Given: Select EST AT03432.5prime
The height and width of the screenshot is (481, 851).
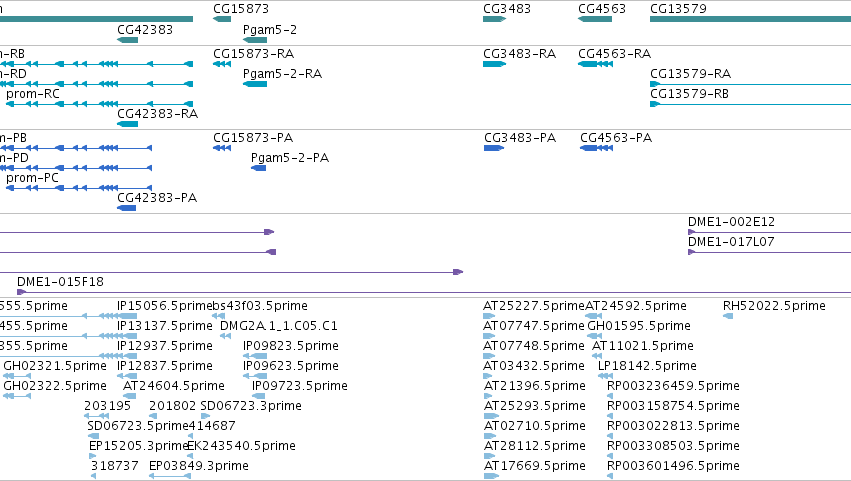Looking at the screenshot, I should pyautogui.click(x=487, y=376).
